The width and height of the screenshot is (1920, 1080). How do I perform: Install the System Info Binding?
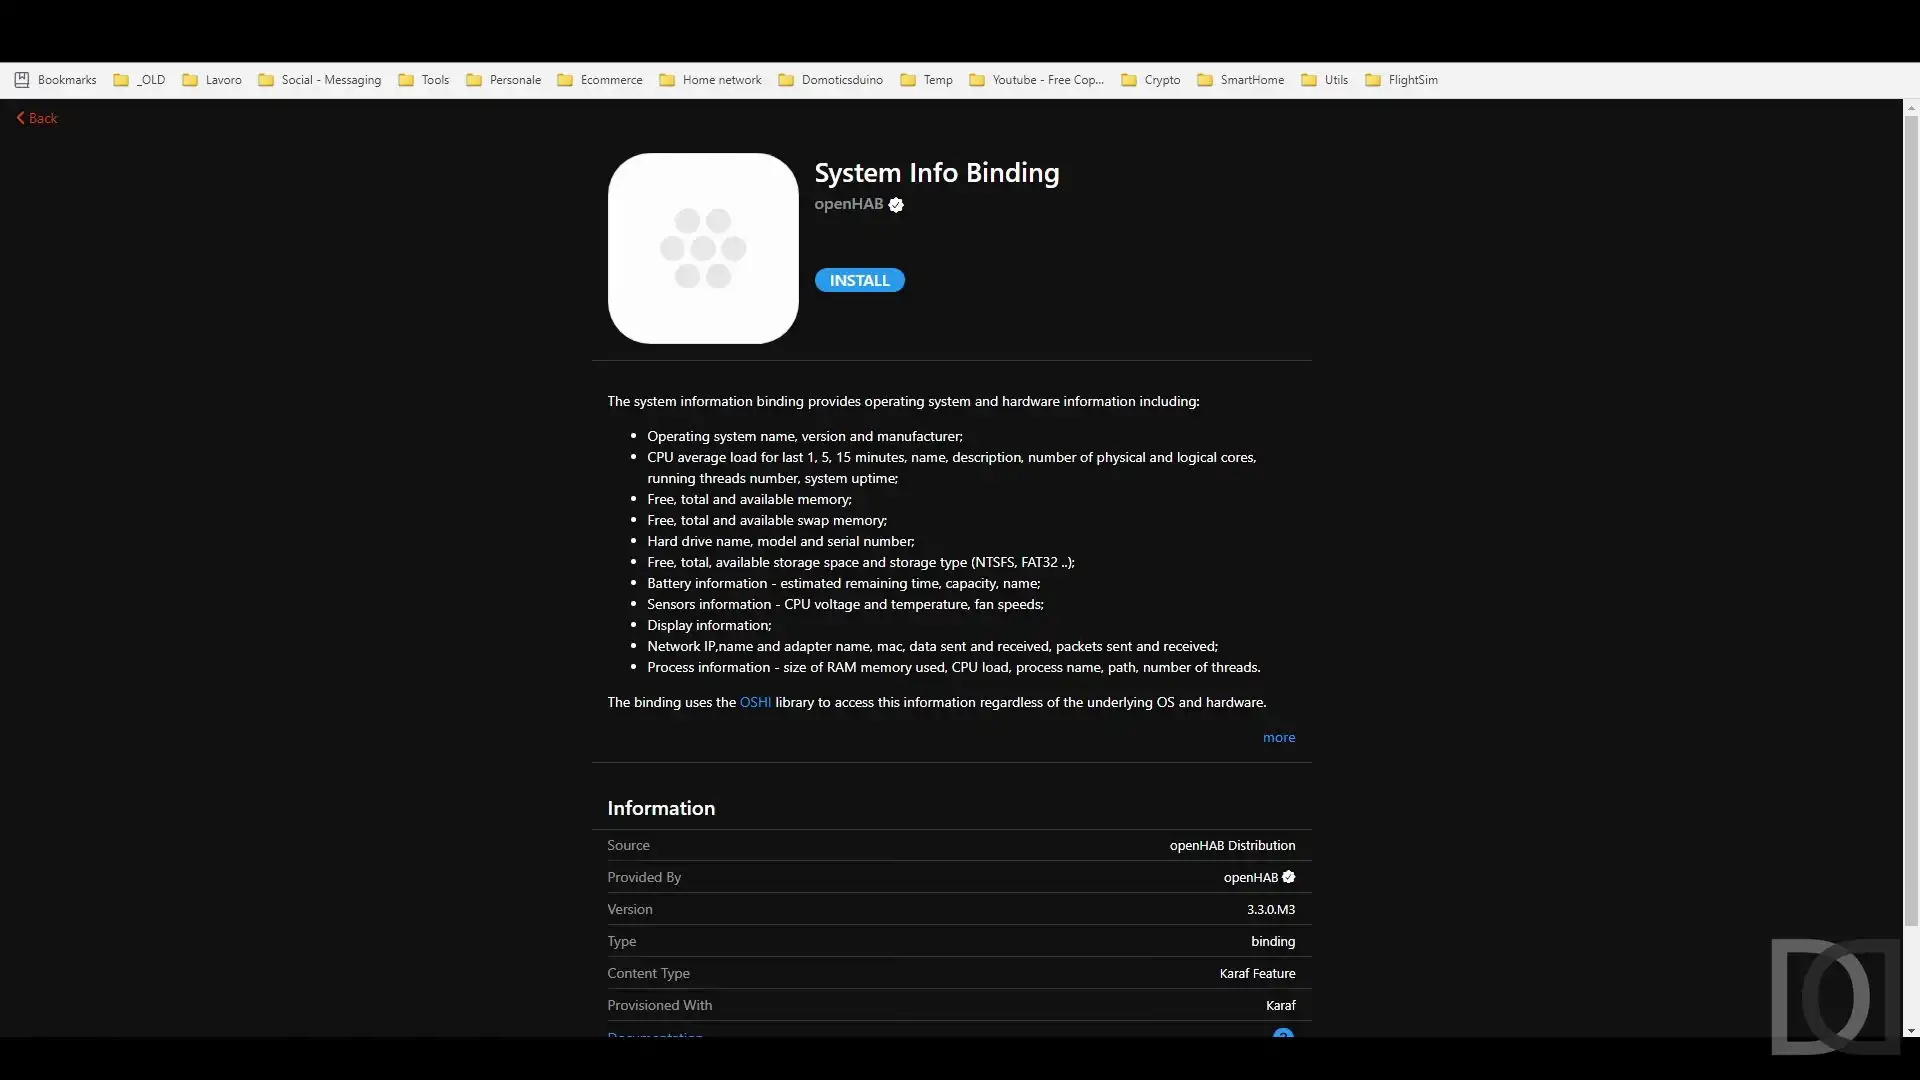point(859,280)
